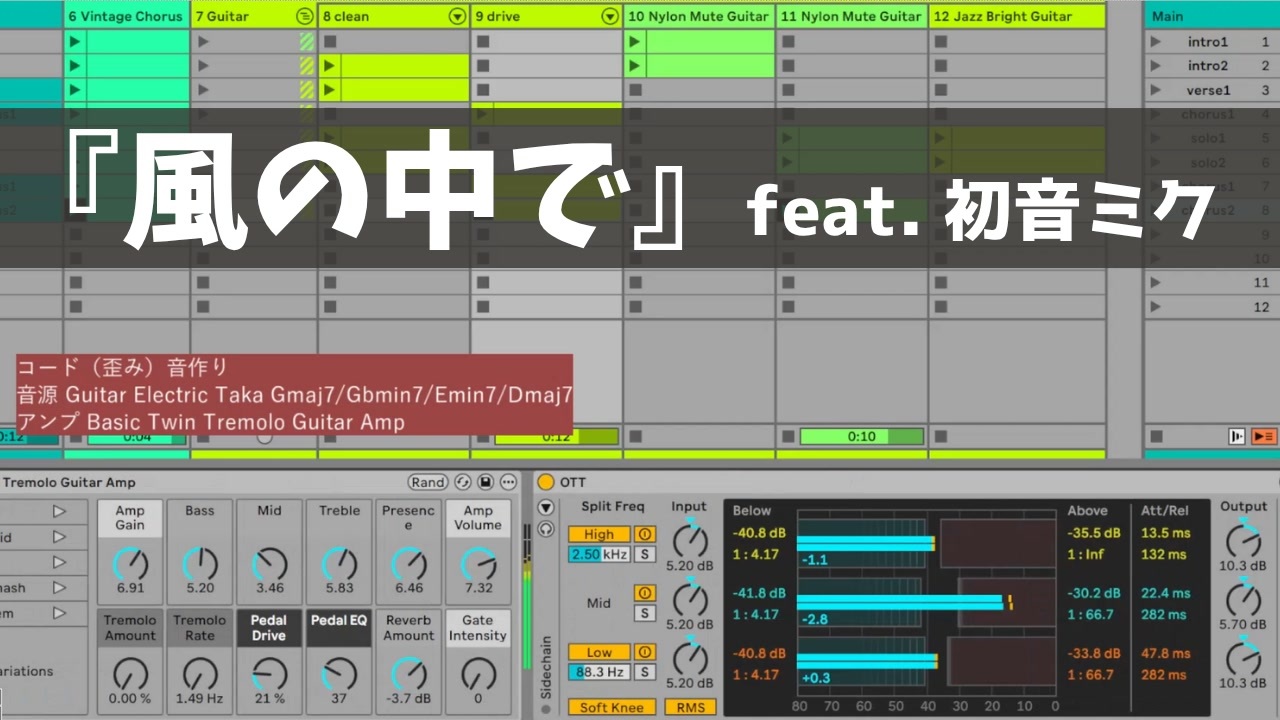Expand the OTT sidechain triangle toggle

click(545, 506)
